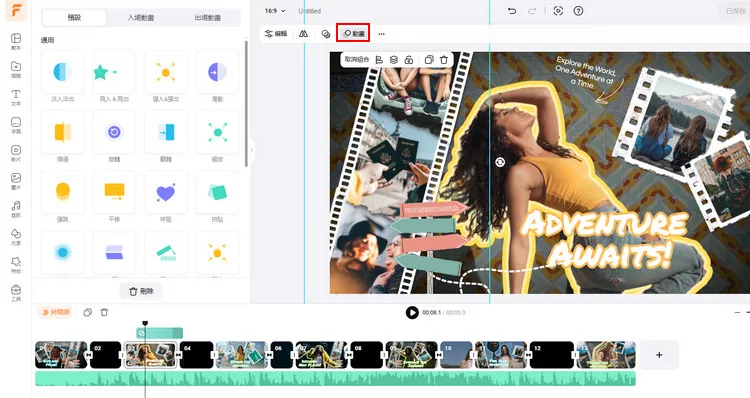Select the fade in/out half-circle animation preset
750x398 pixels.
pos(63,72)
